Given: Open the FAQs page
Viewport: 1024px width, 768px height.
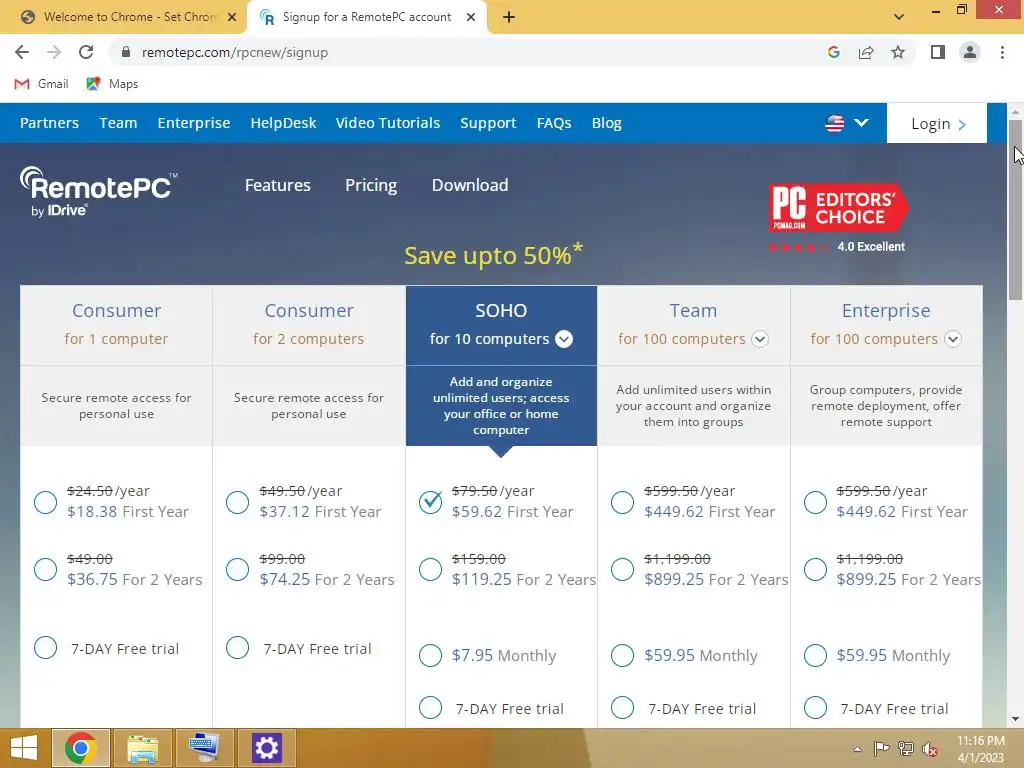Looking at the screenshot, I should (x=554, y=123).
